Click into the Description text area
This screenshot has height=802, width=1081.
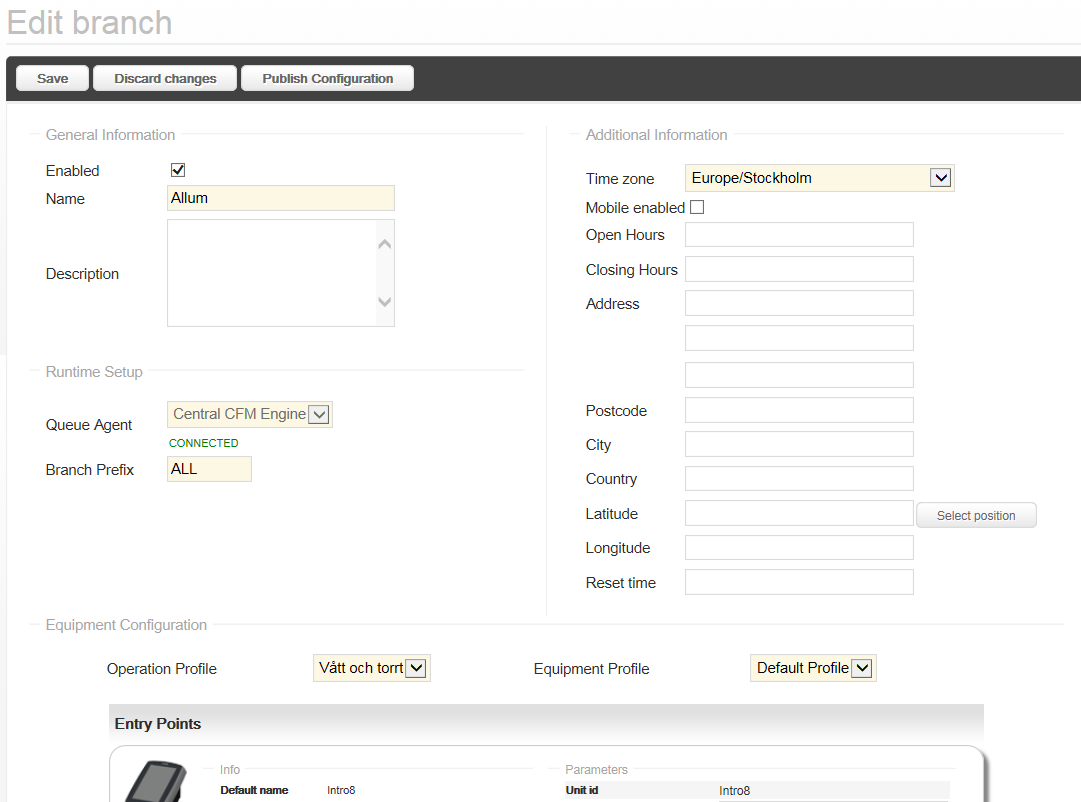270,273
